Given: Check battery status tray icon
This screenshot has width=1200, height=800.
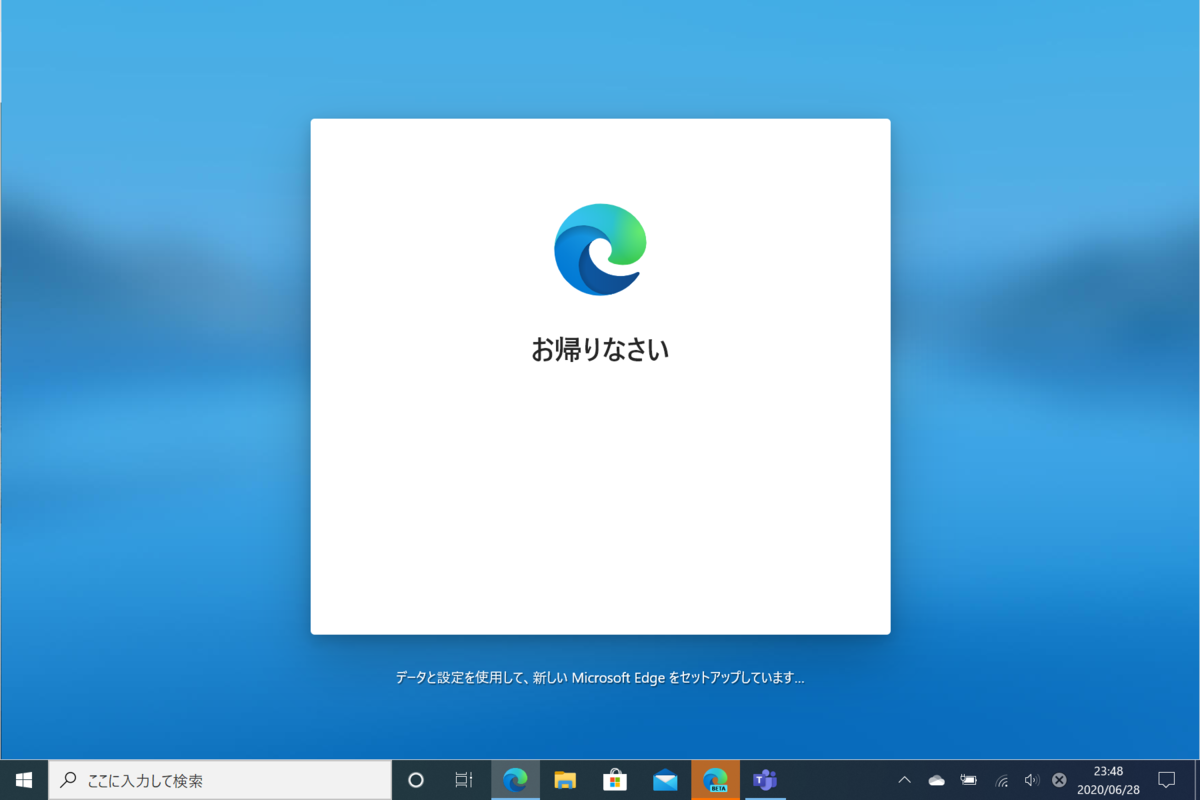Looking at the screenshot, I should point(969,780).
